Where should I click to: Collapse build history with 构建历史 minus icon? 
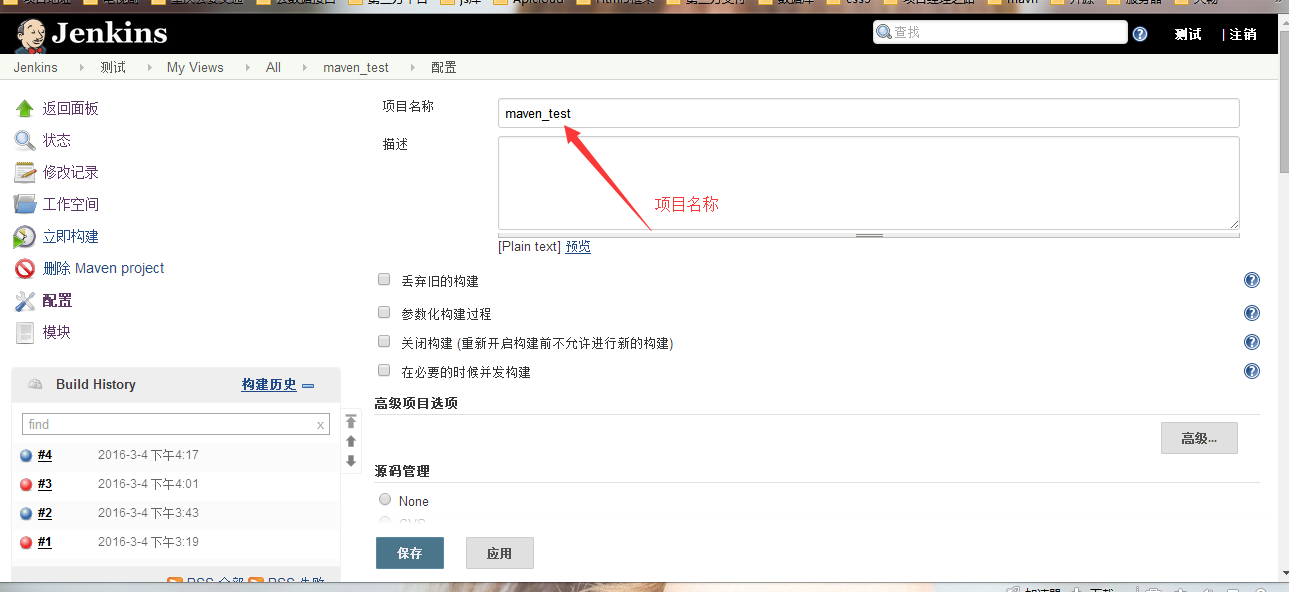(308, 385)
